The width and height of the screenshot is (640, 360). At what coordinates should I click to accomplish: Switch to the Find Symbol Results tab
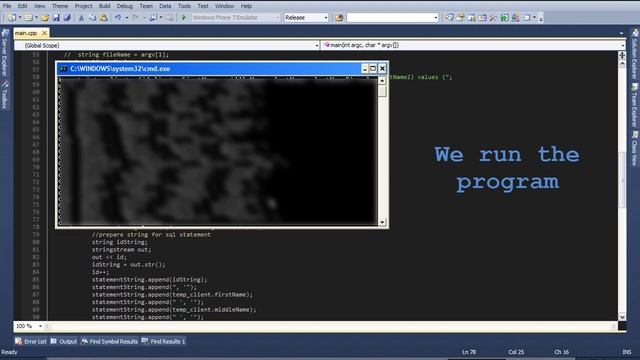point(109,341)
